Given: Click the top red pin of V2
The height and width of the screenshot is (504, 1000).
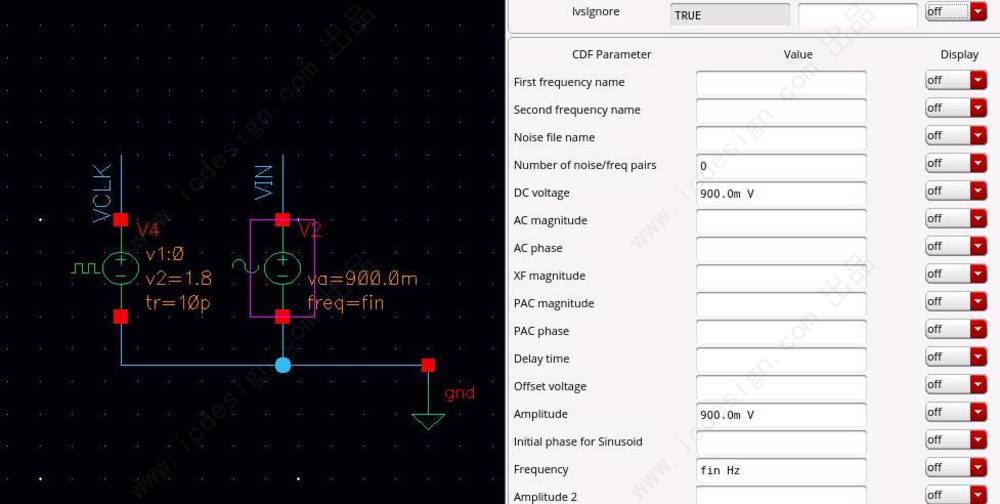Looking at the screenshot, I should pos(283,219).
